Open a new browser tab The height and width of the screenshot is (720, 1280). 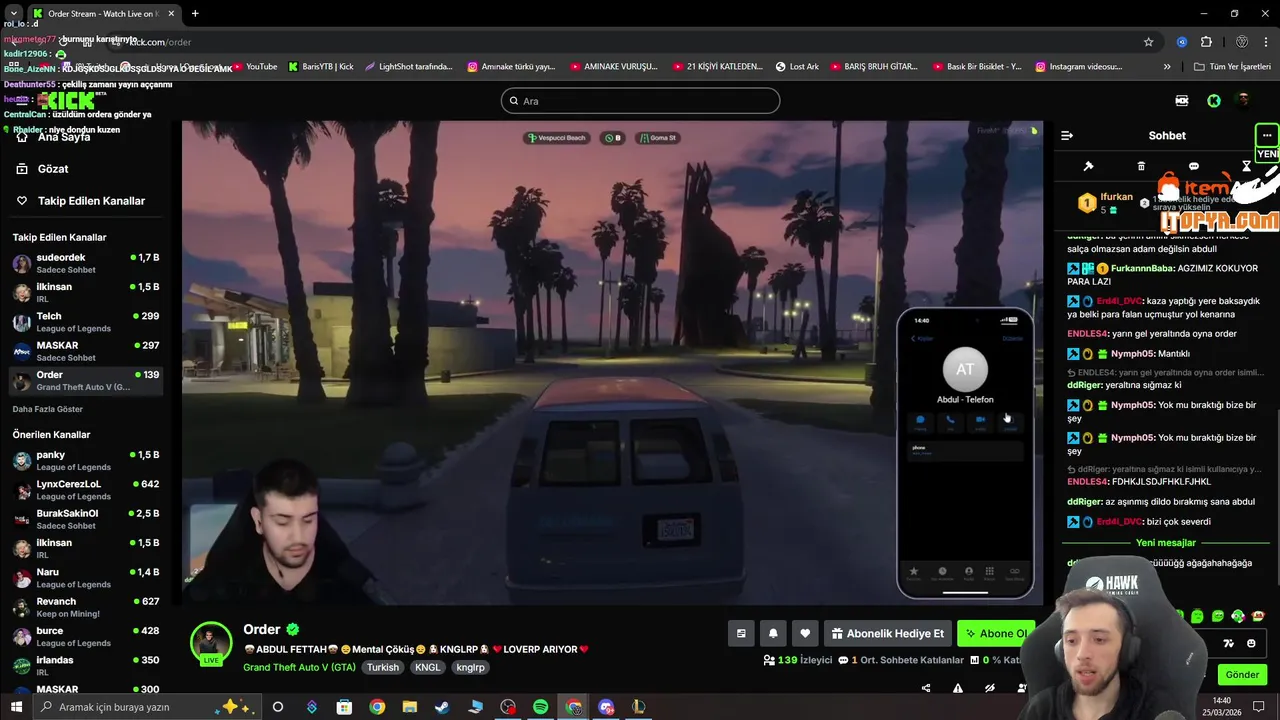pos(195,14)
